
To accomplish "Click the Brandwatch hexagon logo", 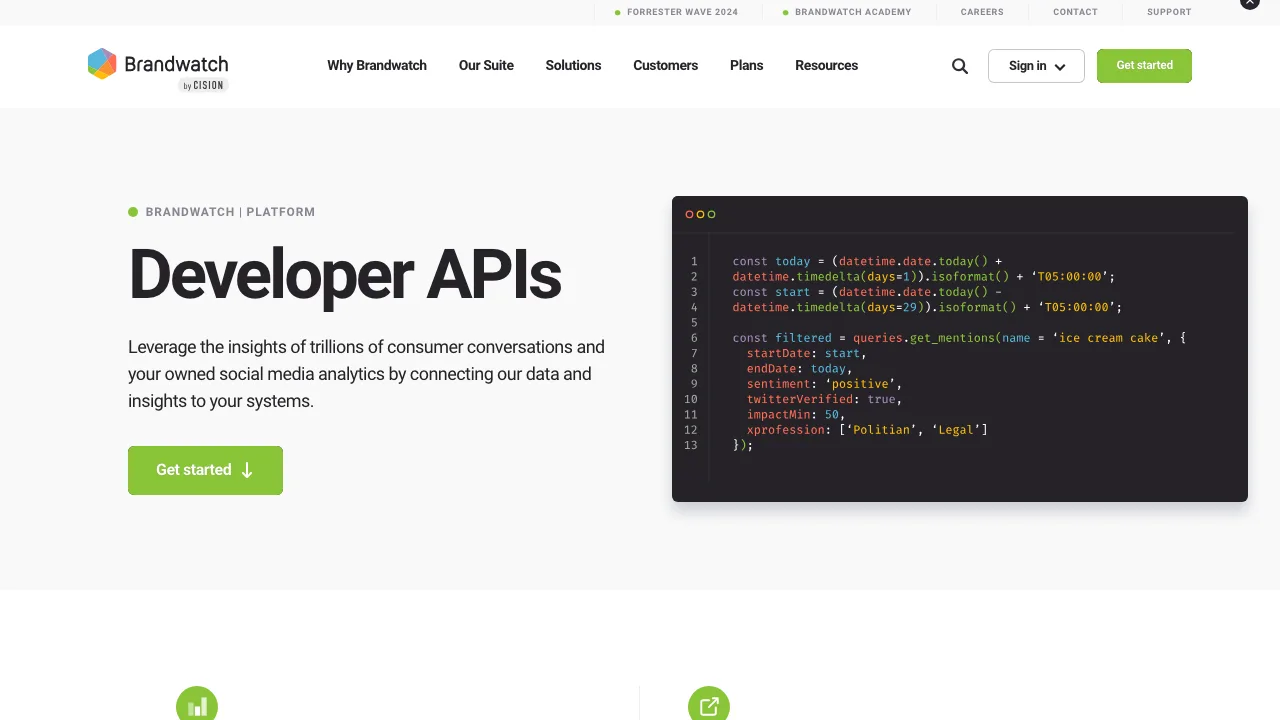I will tap(102, 64).
